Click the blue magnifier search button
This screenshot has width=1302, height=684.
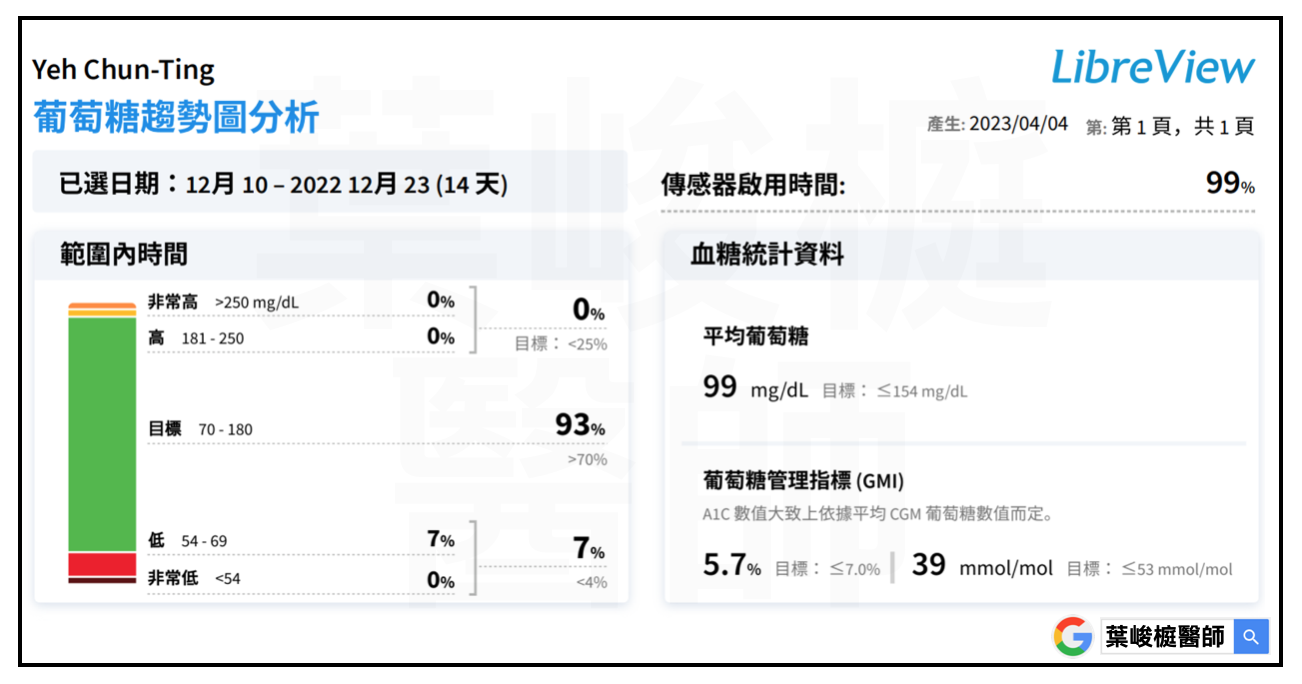[1250, 637]
